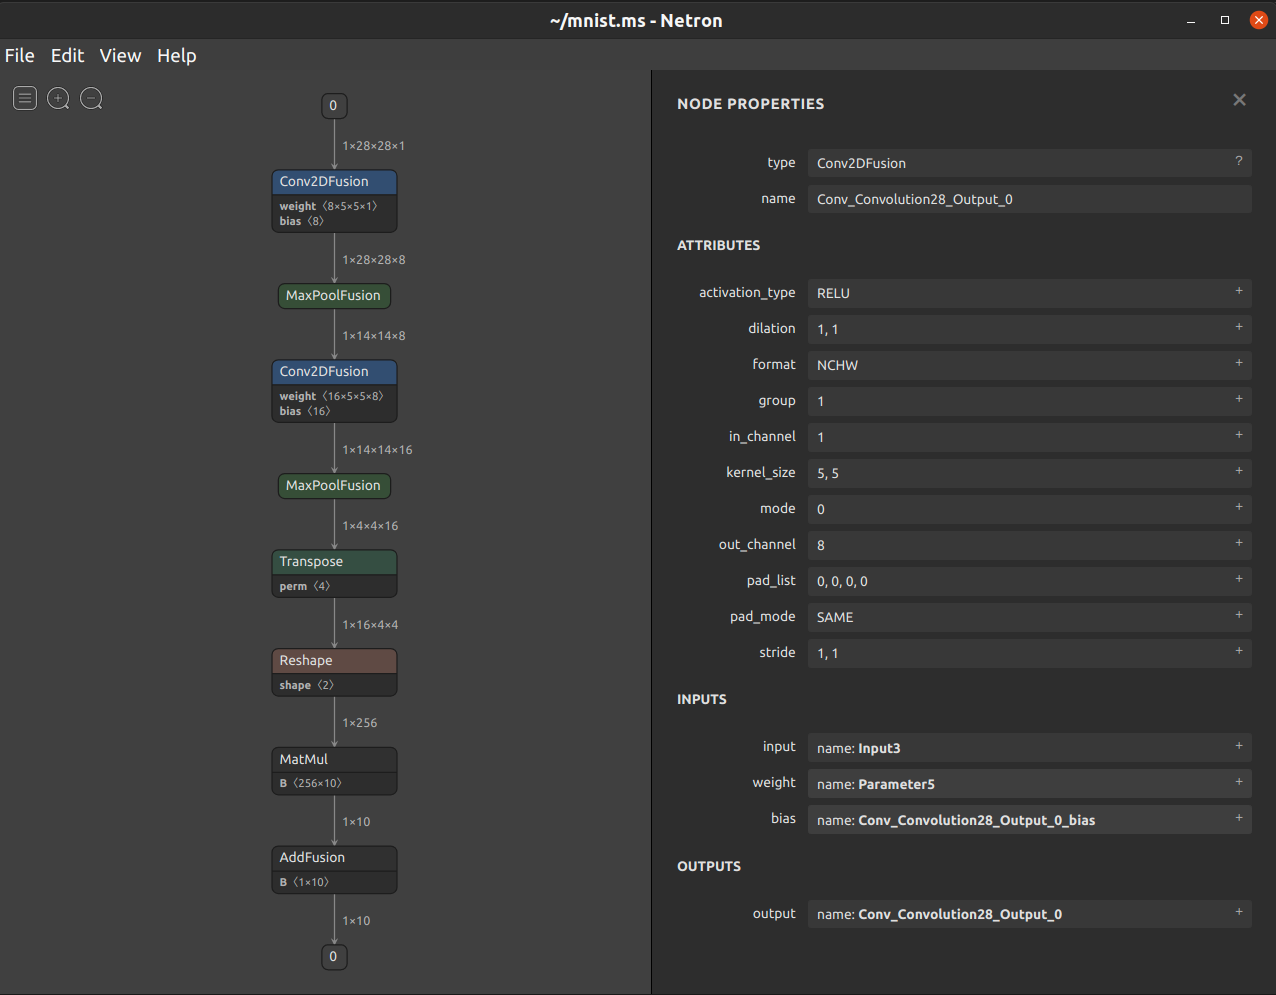
Task: Open the File menu
Action: pos(20,56)
